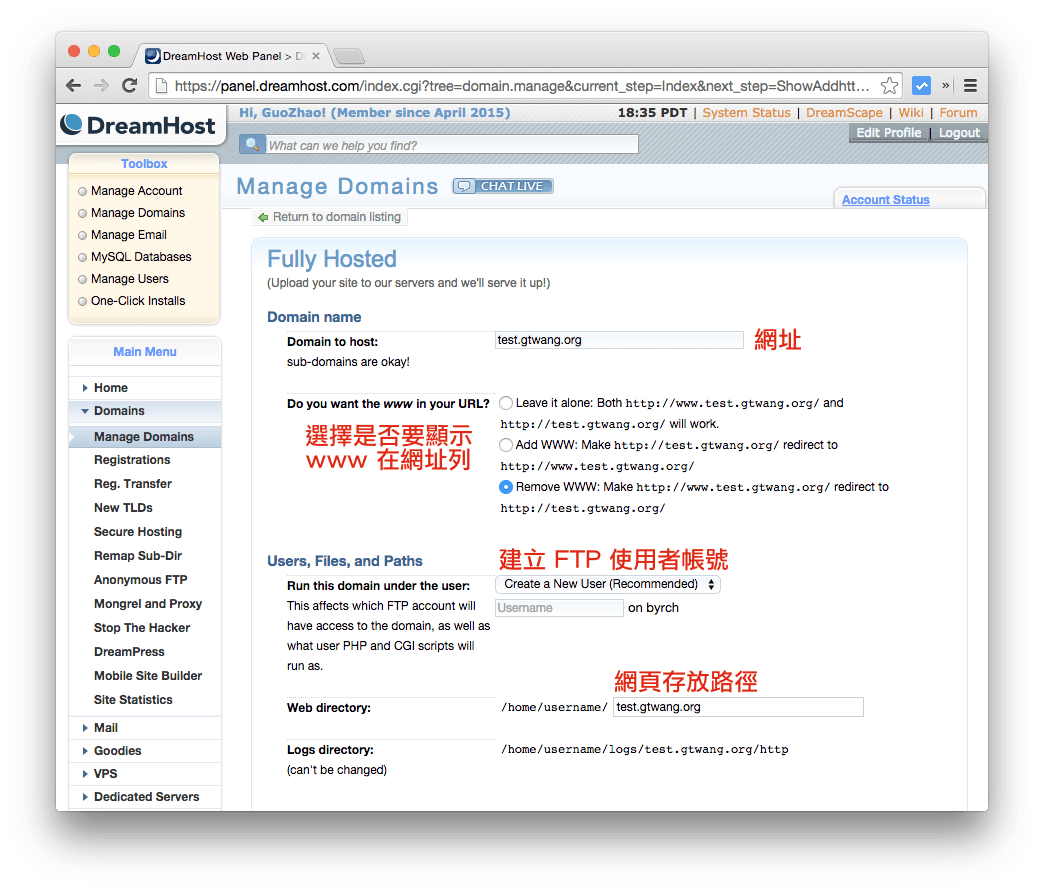This screenshot has height=891, width=1044.
Task: Open the CHAT LIVE support
Action: (502, 186)
